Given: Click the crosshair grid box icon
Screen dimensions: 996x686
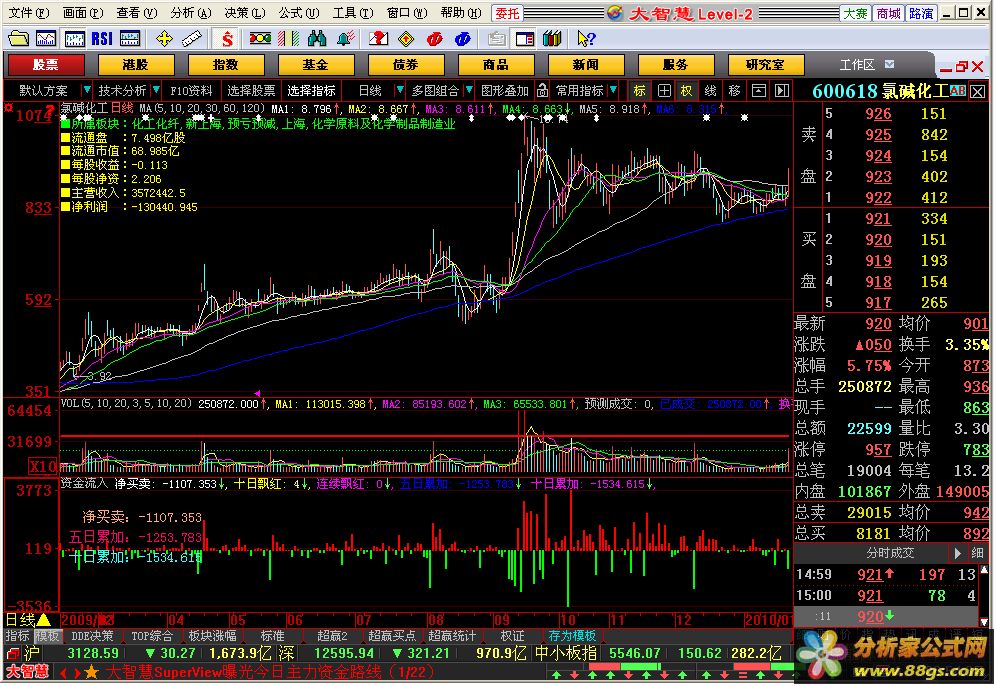Looking at the screenshot, I should (x=664, y=91).
